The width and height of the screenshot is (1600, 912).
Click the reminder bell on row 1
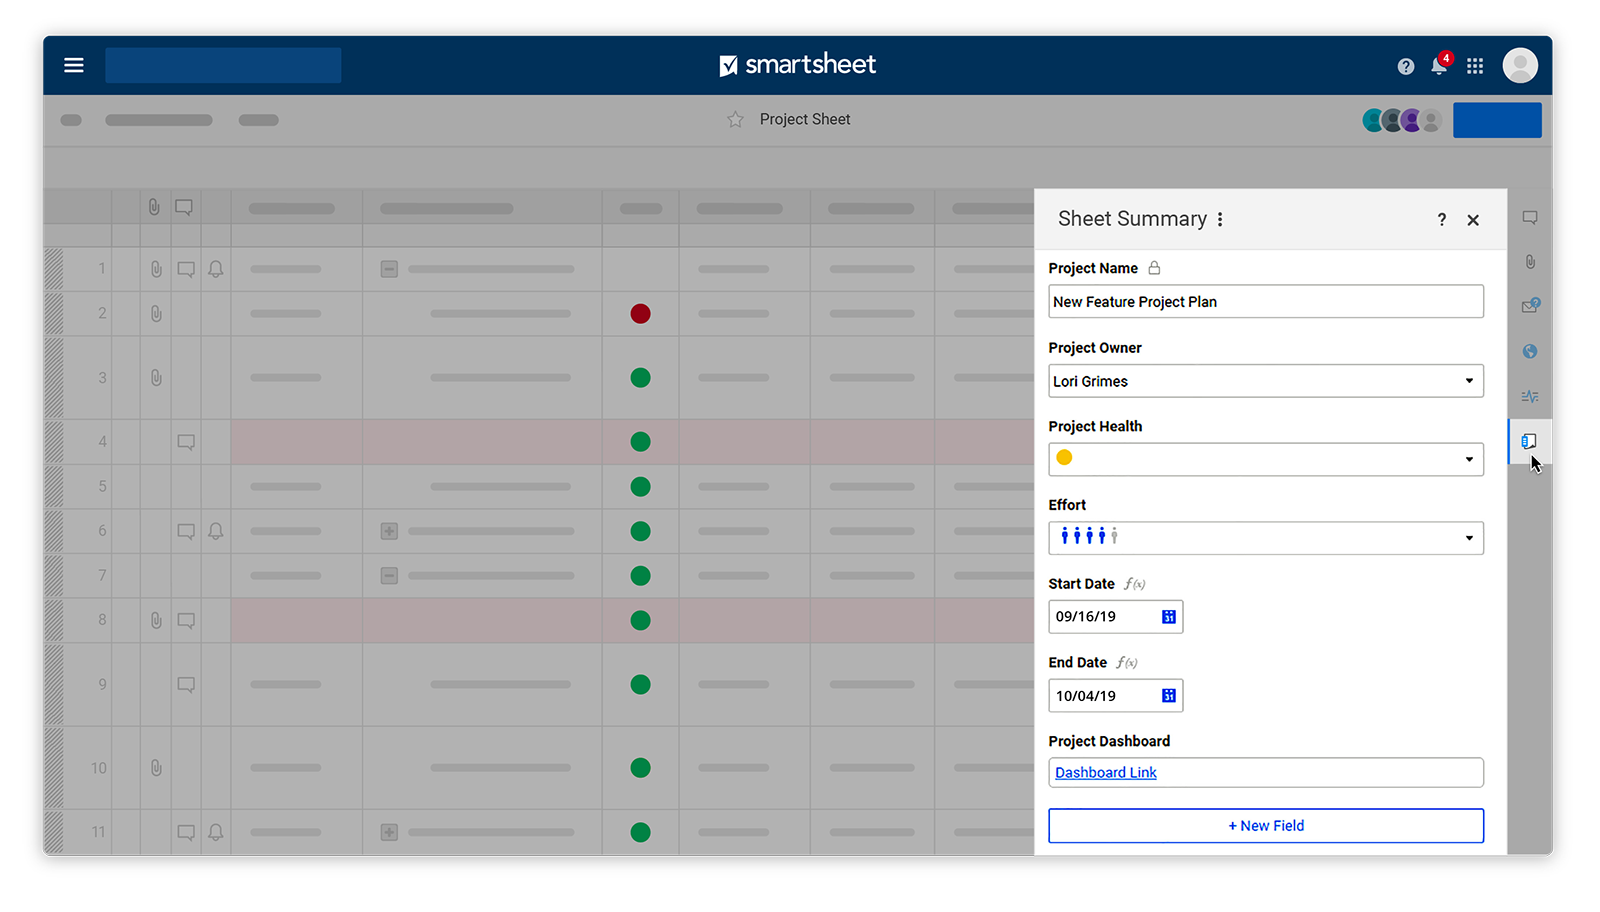click(216, 269)
